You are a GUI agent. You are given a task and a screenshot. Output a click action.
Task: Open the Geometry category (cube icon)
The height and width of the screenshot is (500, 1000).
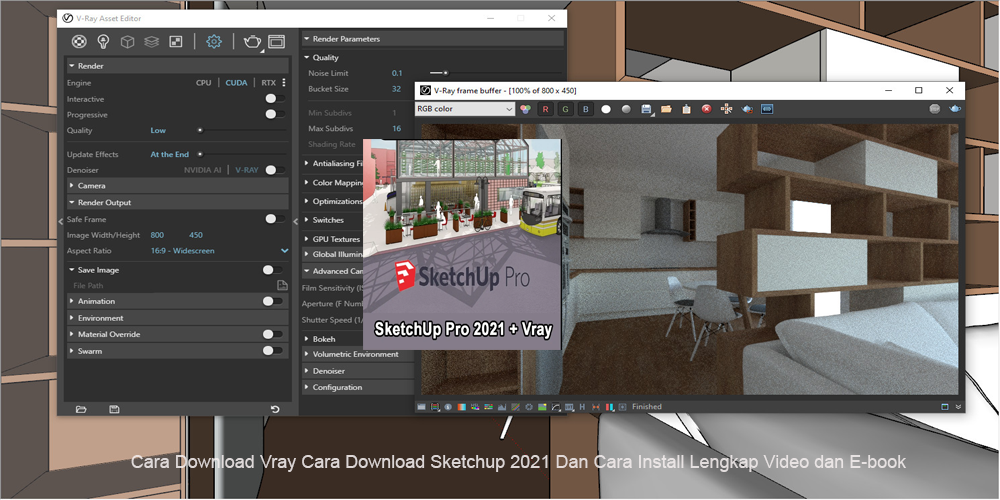coord(128,41)
